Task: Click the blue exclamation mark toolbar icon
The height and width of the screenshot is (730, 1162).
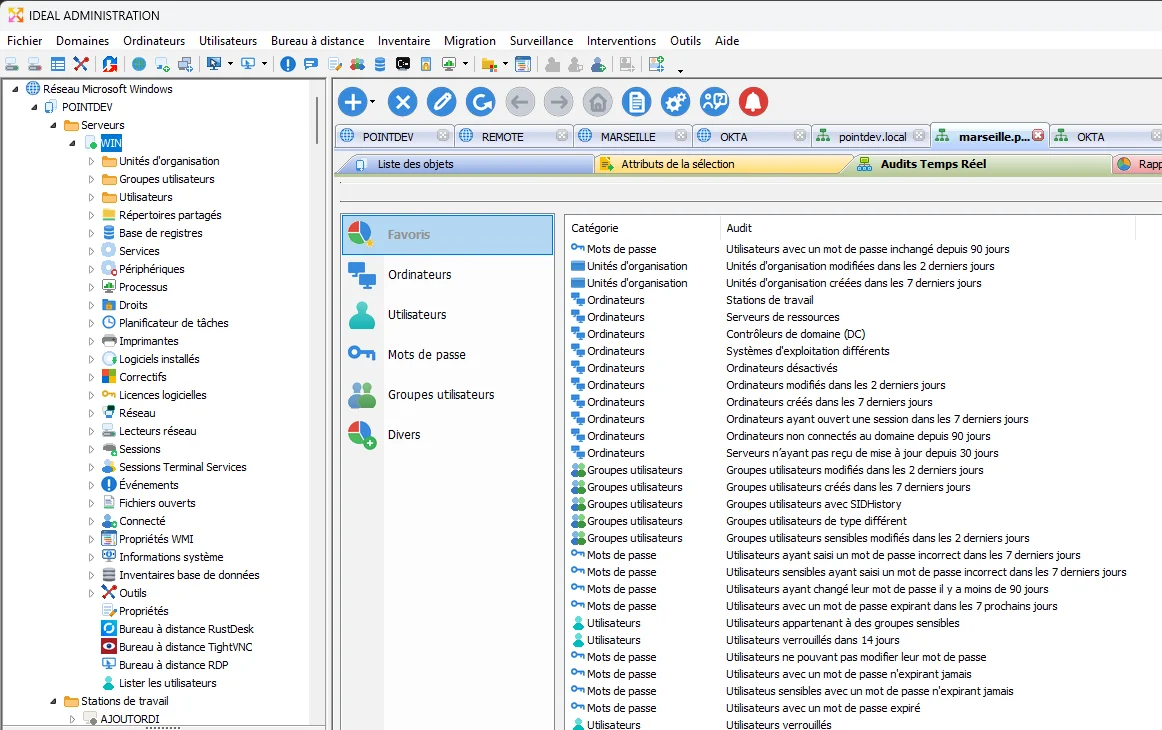Action: pyautogui.click(x=288, y=64)
